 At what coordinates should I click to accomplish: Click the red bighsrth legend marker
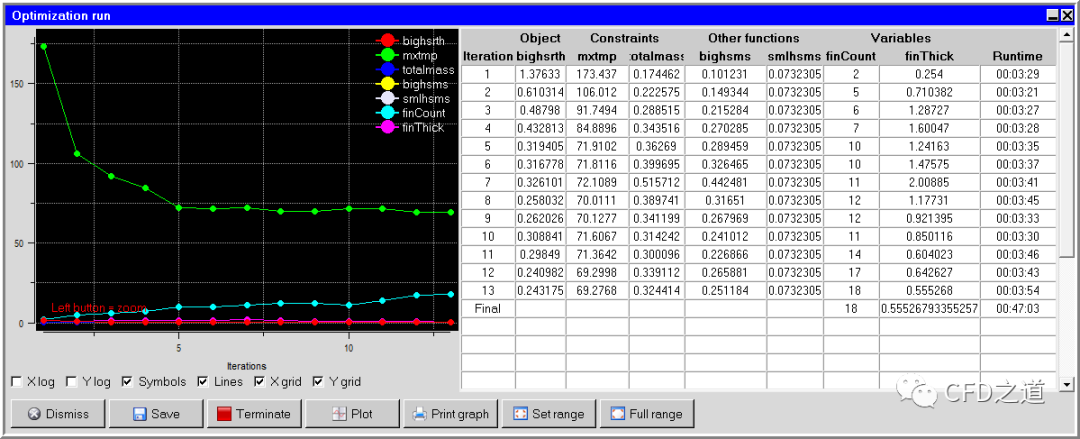(387, 41)
